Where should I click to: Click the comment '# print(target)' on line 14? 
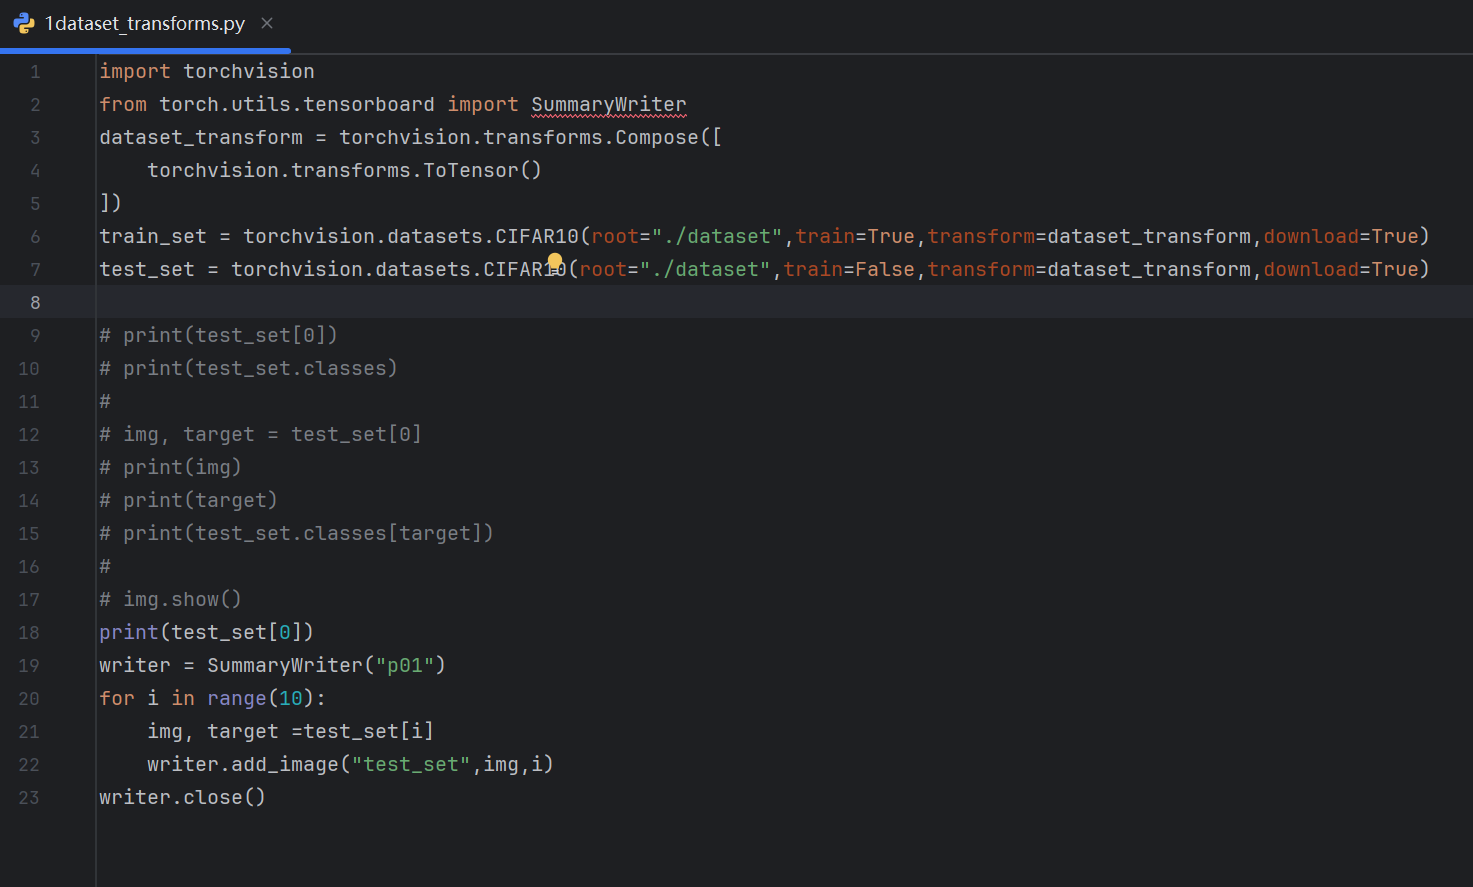[x=189, y=500]
